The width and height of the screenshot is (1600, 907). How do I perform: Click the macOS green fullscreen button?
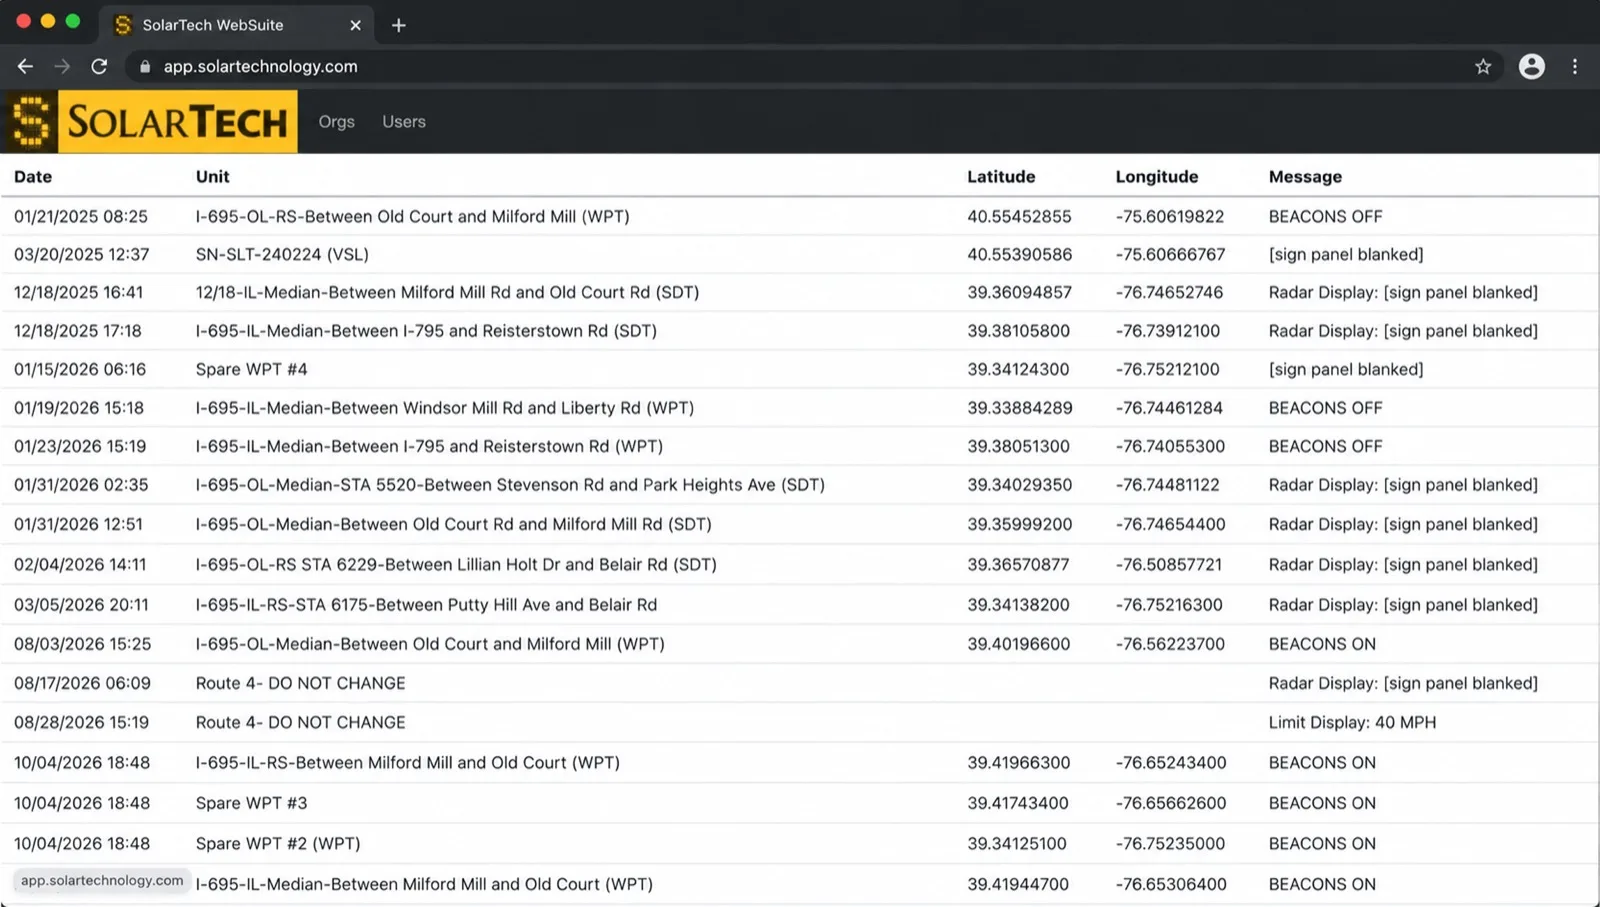73,21
